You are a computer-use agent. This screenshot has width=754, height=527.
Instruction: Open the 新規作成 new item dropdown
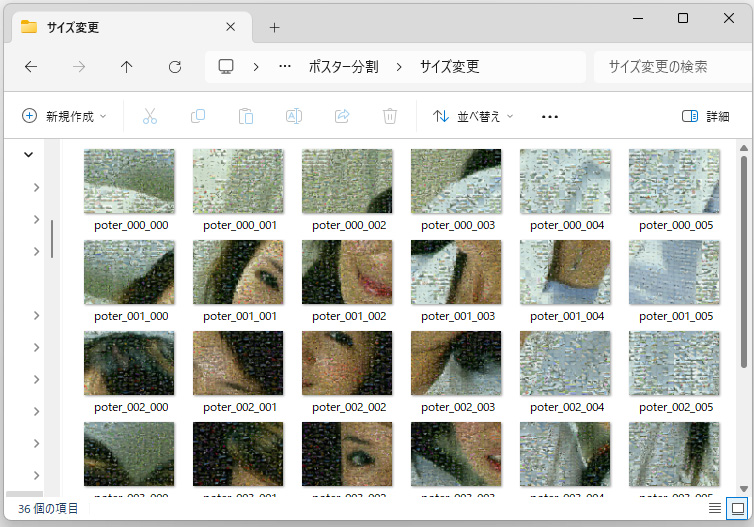coord(64,116)
